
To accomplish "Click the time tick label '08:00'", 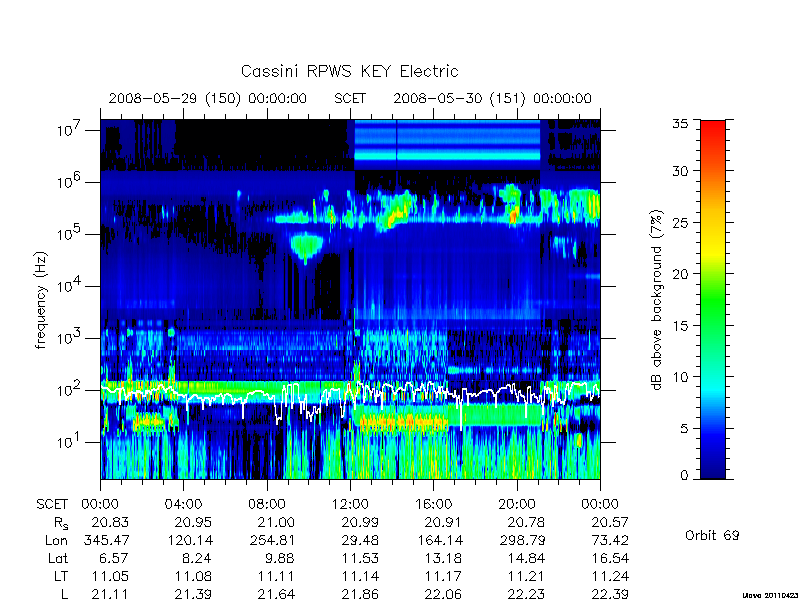I will coord(267,504).
